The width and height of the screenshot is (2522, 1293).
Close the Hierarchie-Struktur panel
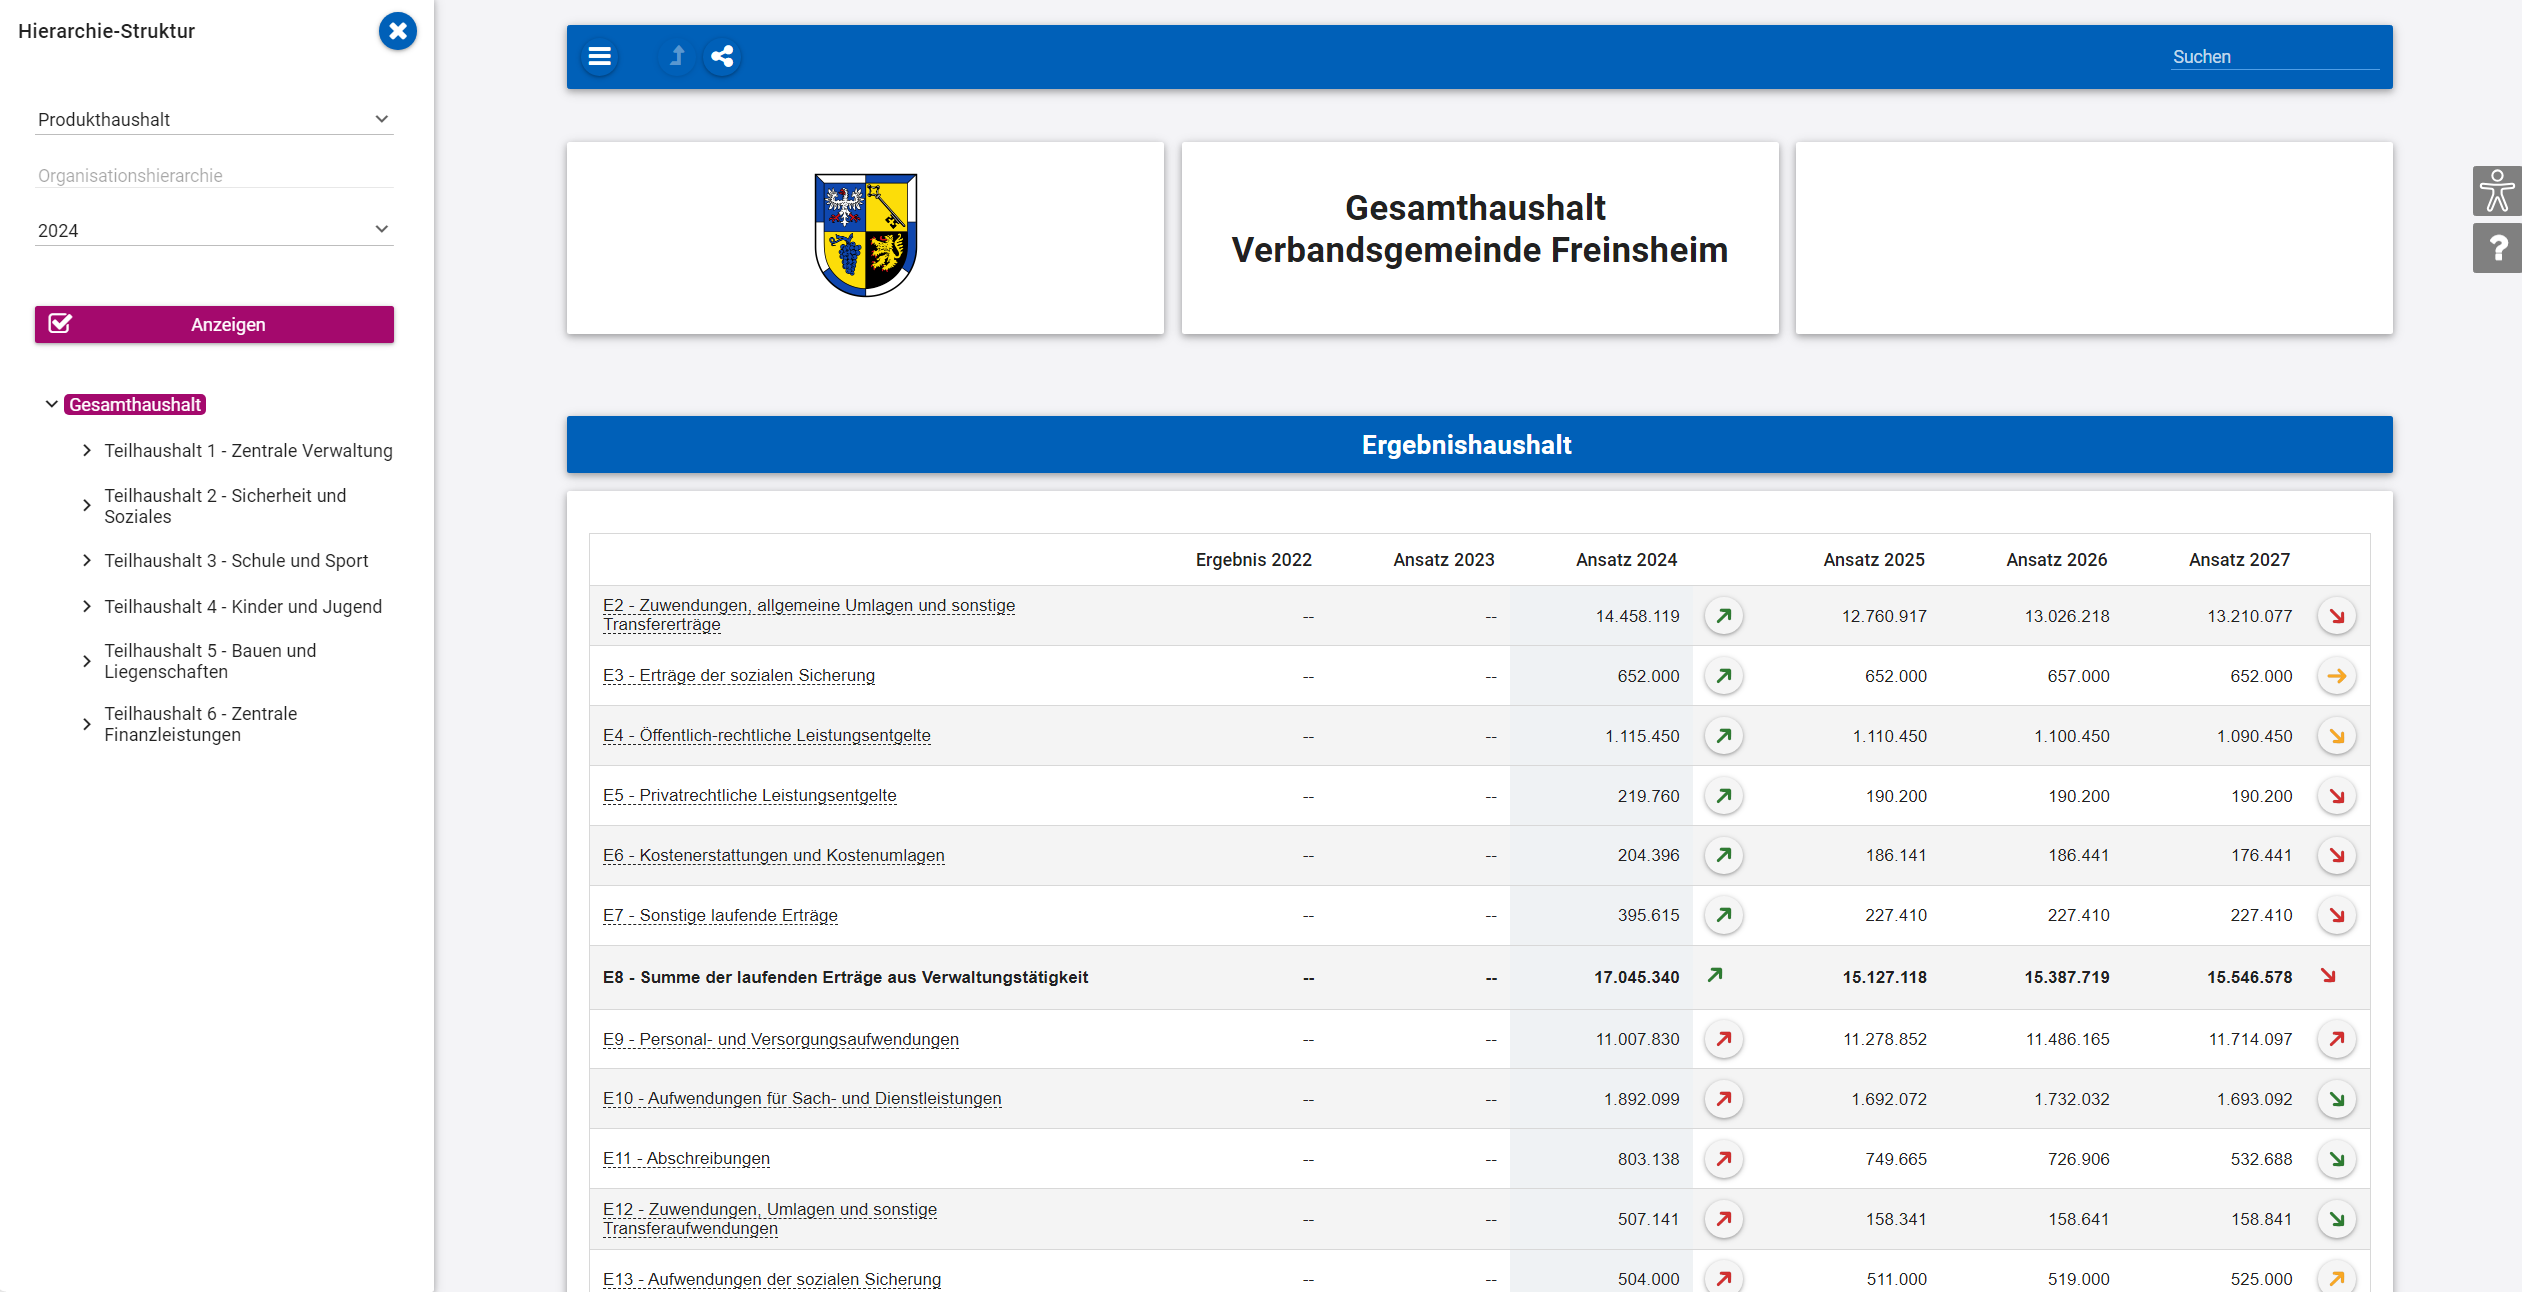pos(397,31)
